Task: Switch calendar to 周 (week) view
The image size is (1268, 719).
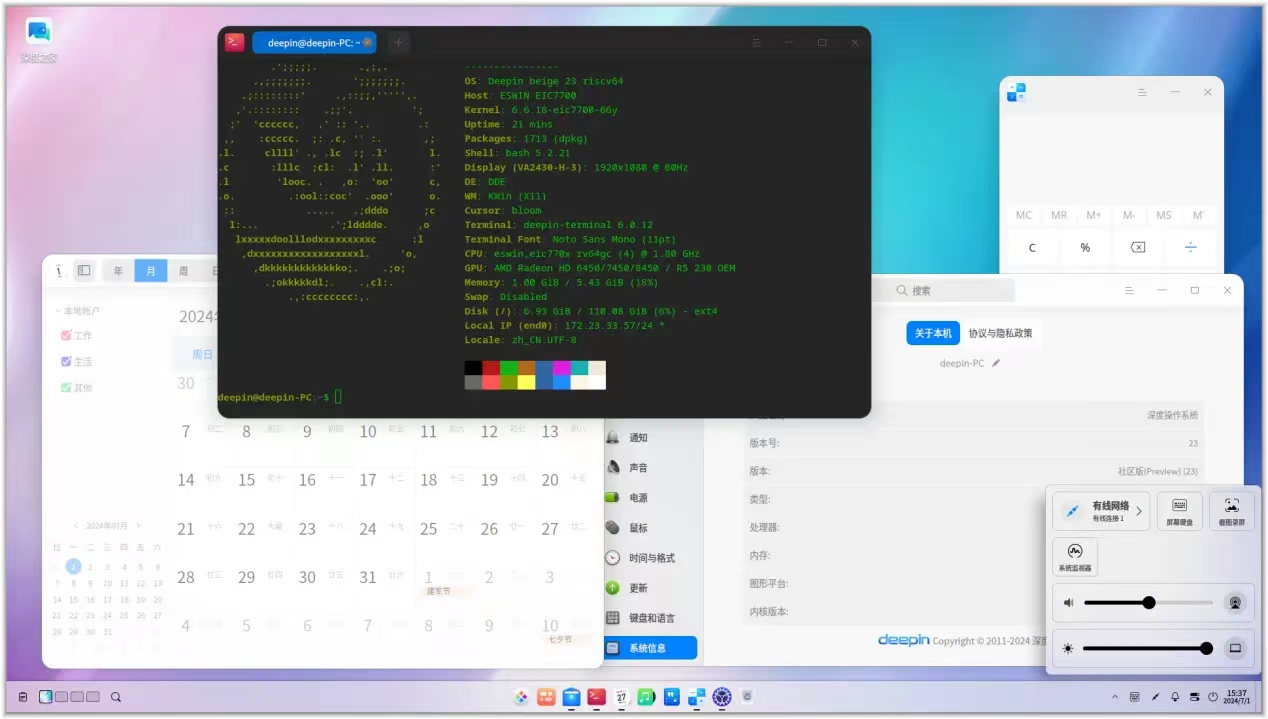Action: [183, 270]
